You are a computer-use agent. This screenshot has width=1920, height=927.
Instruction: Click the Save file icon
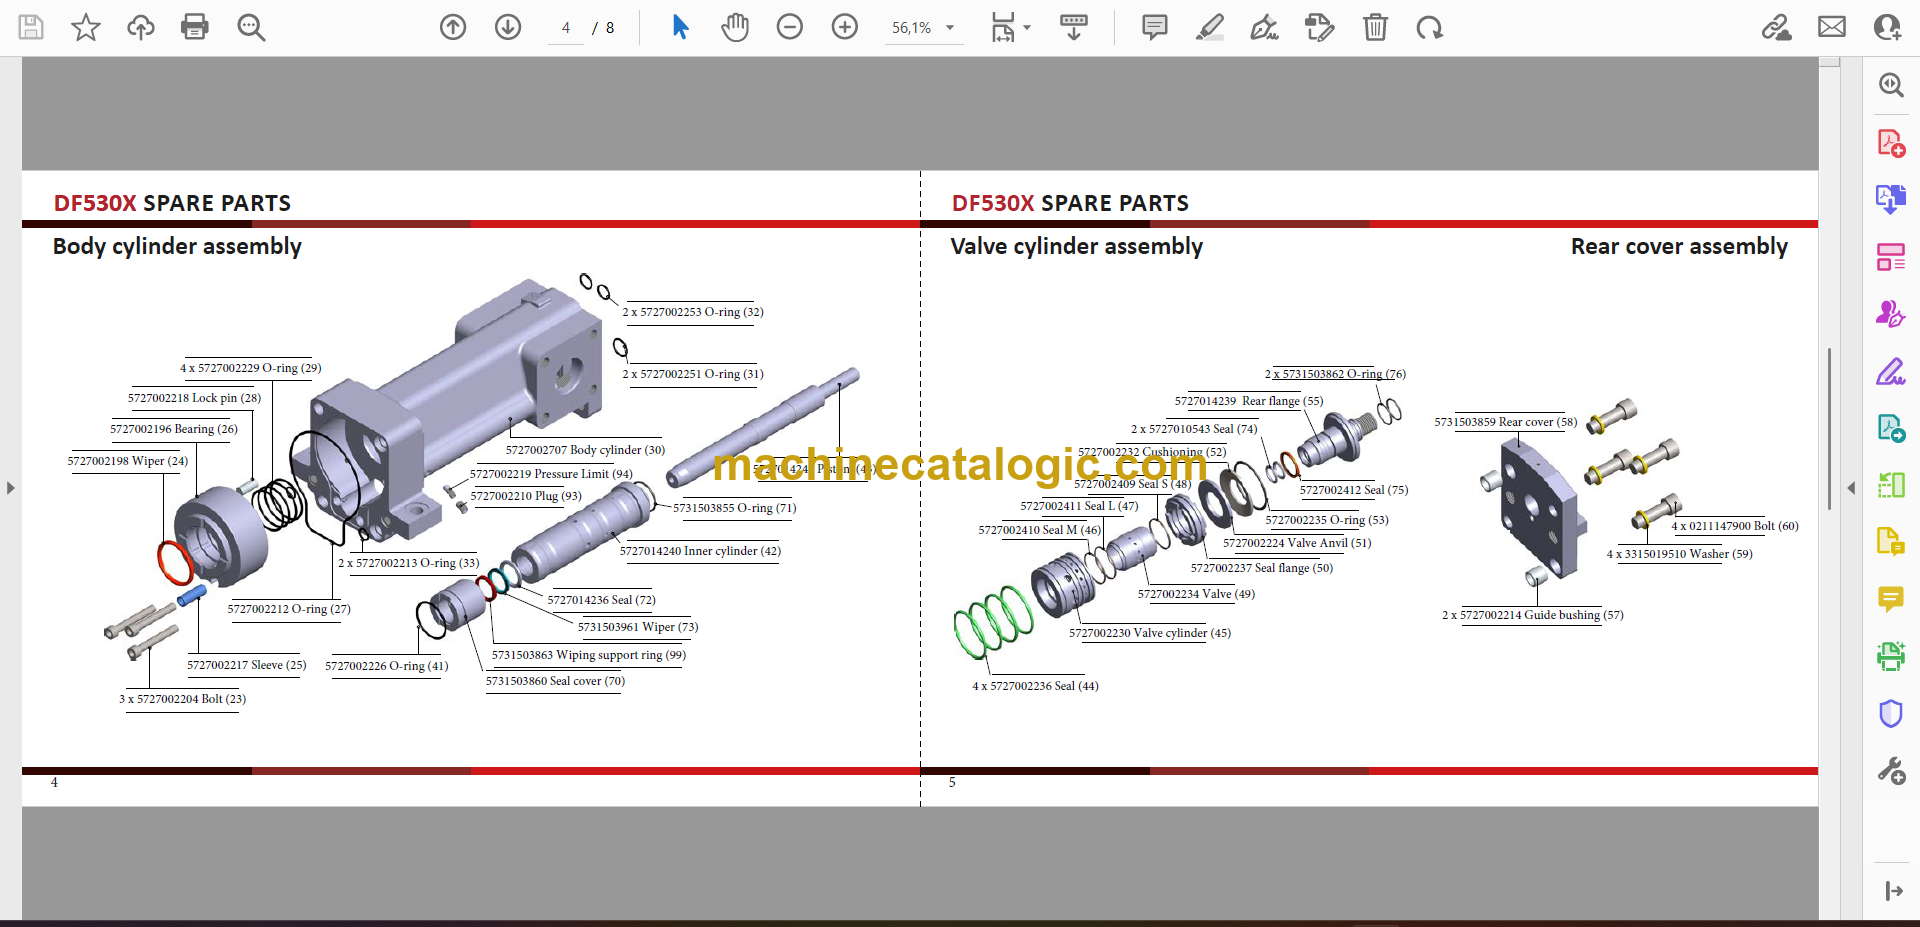31,27
